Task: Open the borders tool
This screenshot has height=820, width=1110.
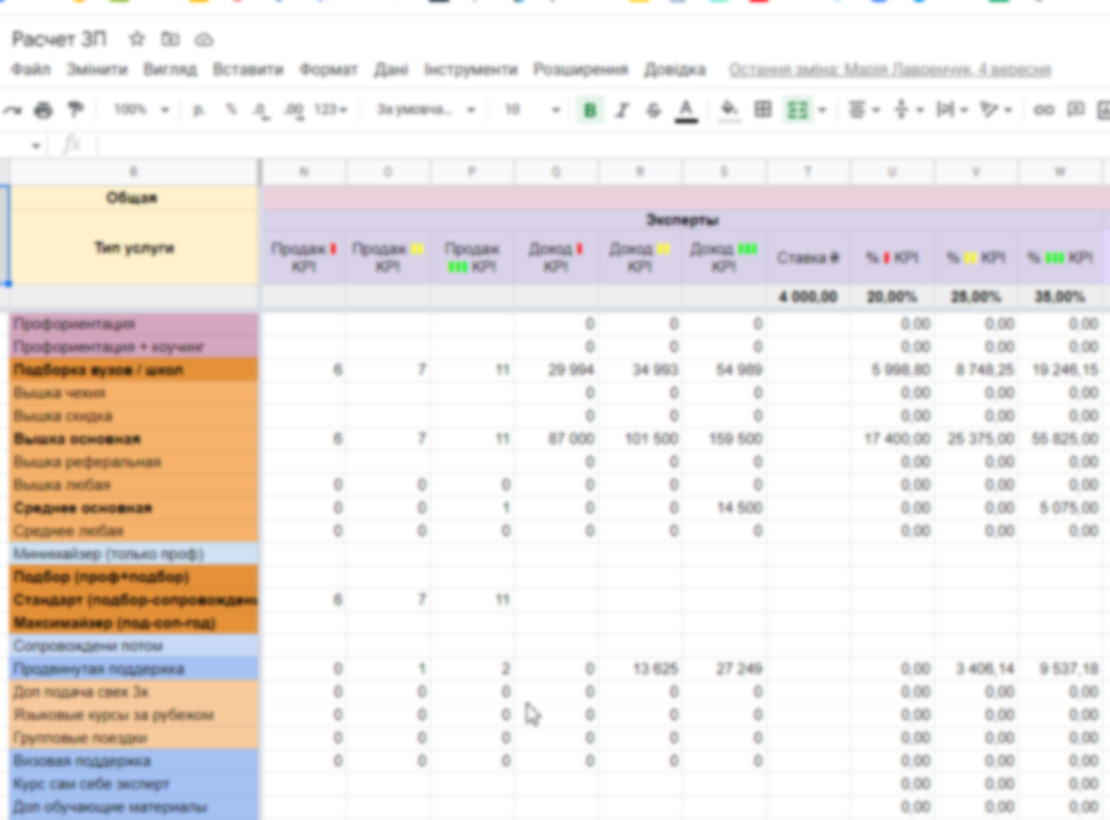Action: click(762, 110)
